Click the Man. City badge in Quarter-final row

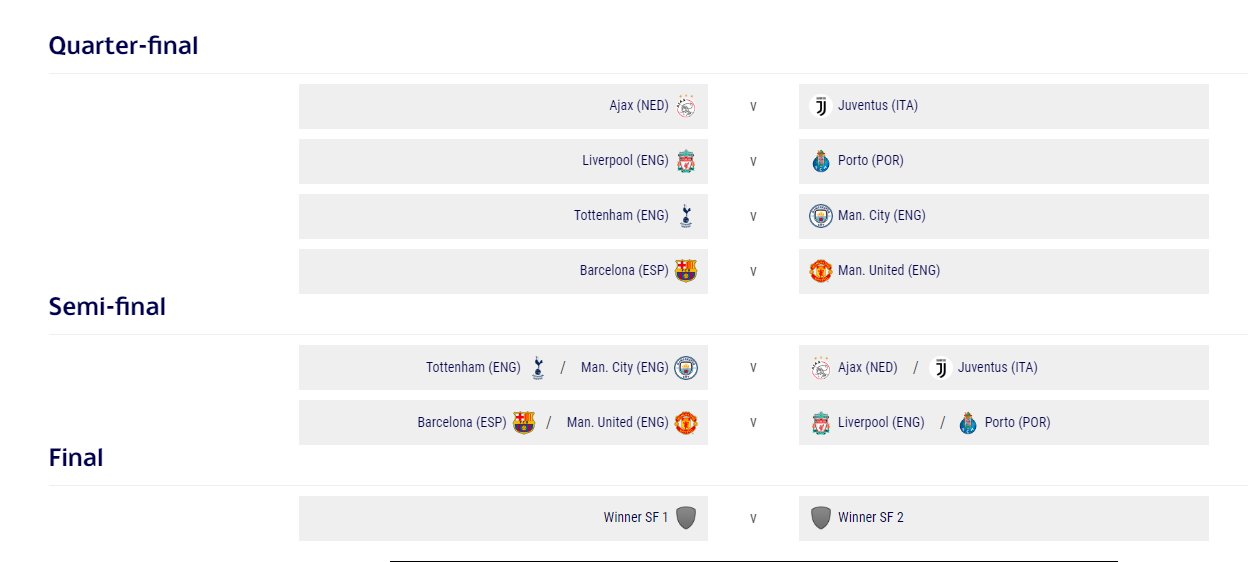[x=821, y=216]
